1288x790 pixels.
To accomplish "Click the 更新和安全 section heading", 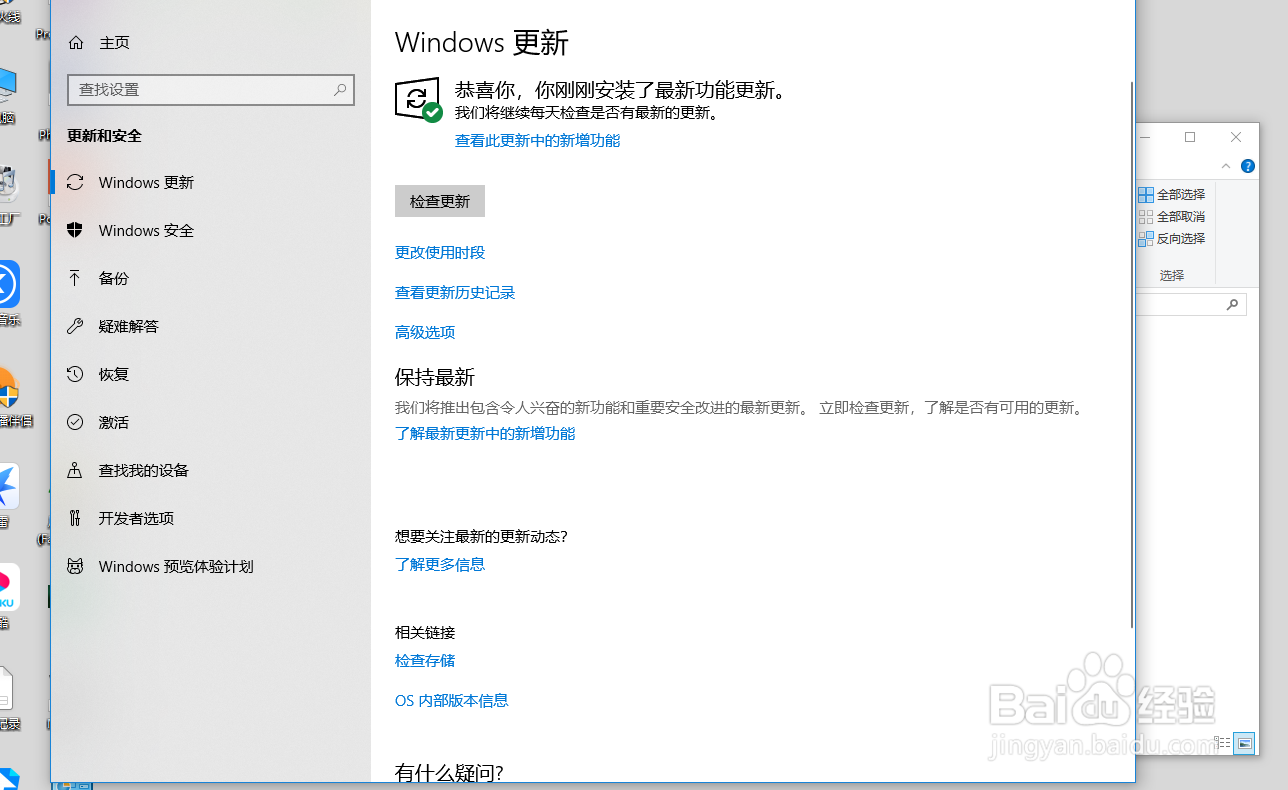I will [105, 136].
